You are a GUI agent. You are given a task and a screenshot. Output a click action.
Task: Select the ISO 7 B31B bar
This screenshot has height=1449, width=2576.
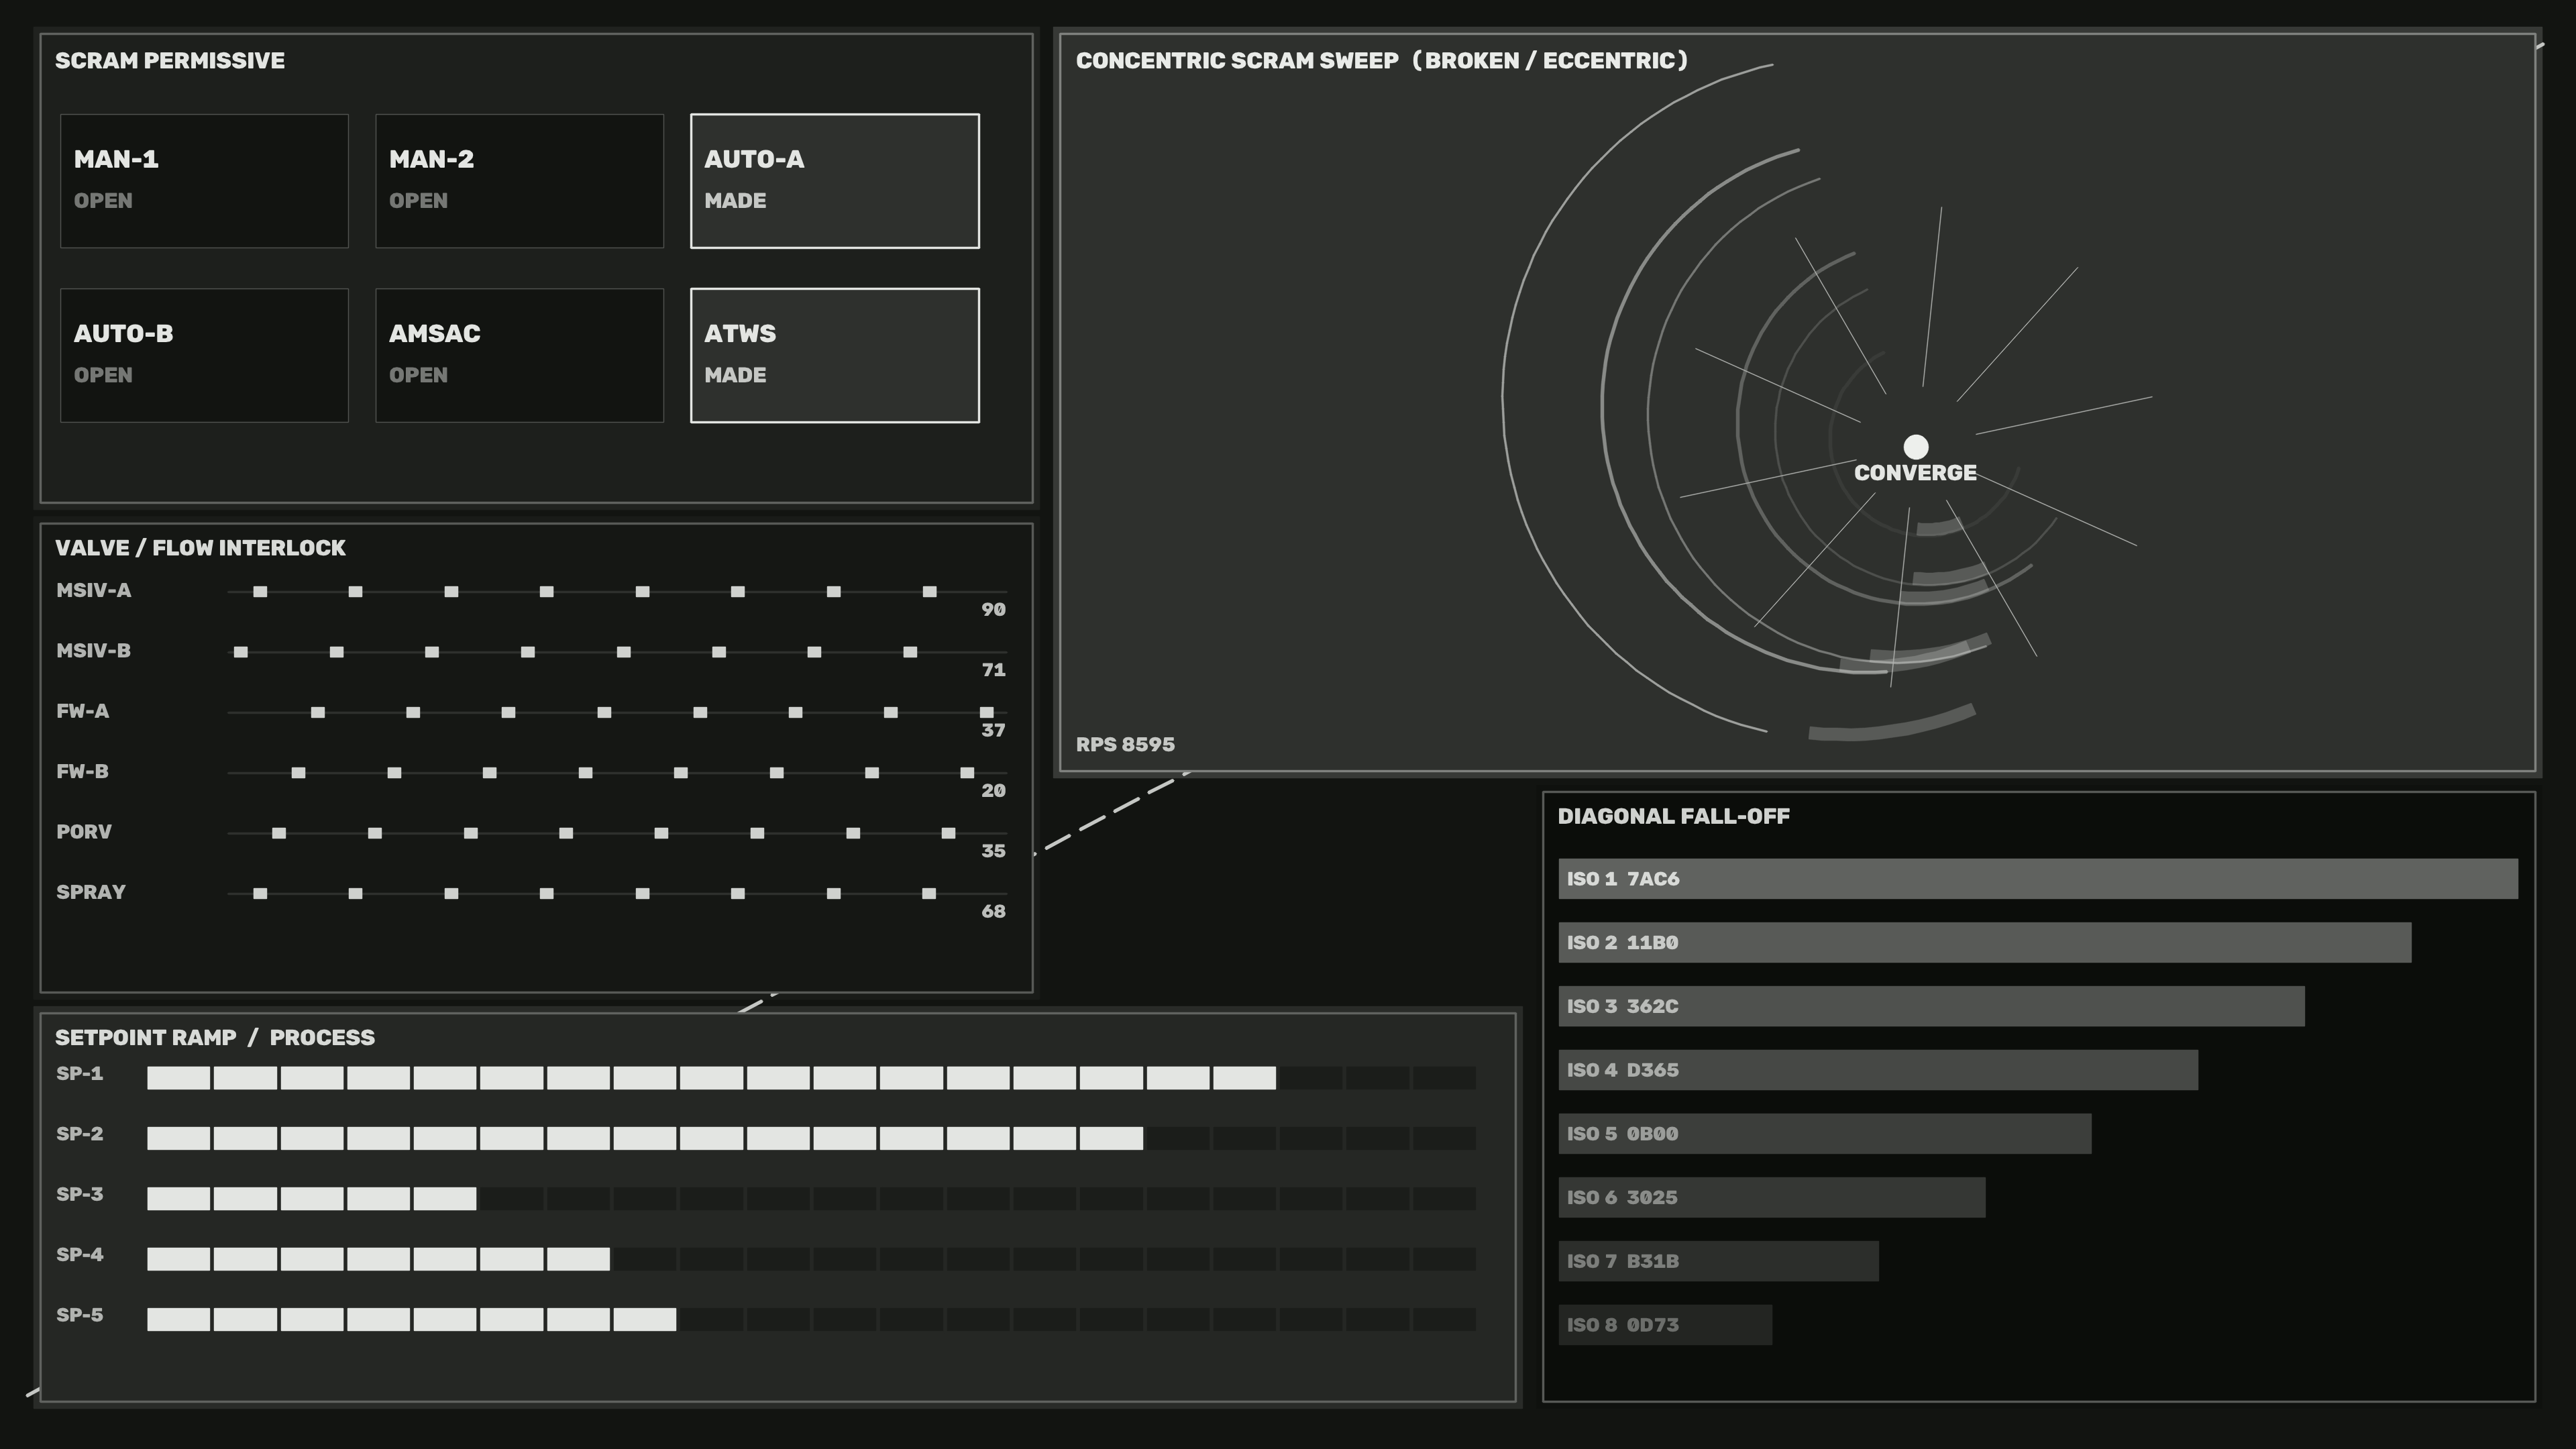point(1718,1261)
